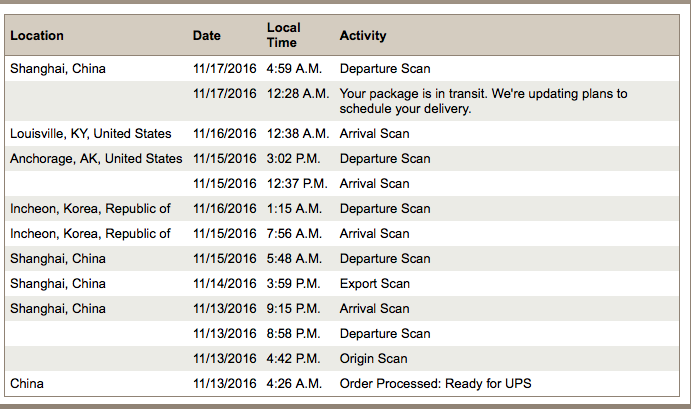Click the 'Your package is in transit' message
Screen dimensions: 695x417
[x=484, y=101]
